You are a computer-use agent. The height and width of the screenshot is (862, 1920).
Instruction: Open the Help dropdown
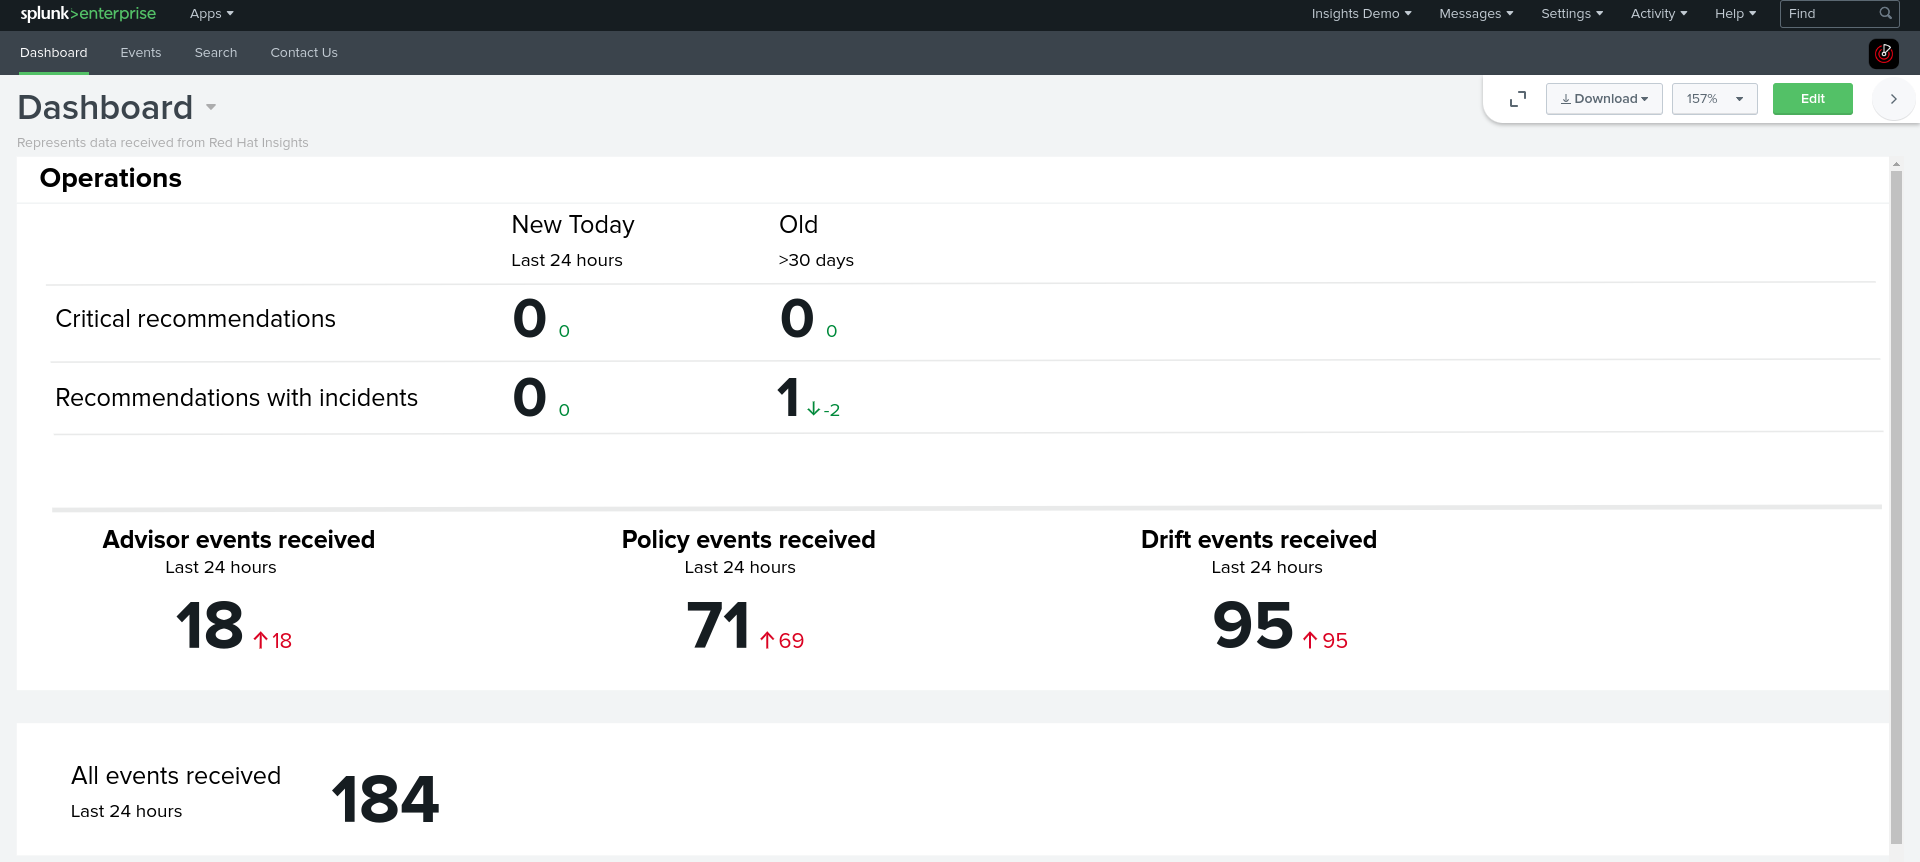click(1735, 14)
